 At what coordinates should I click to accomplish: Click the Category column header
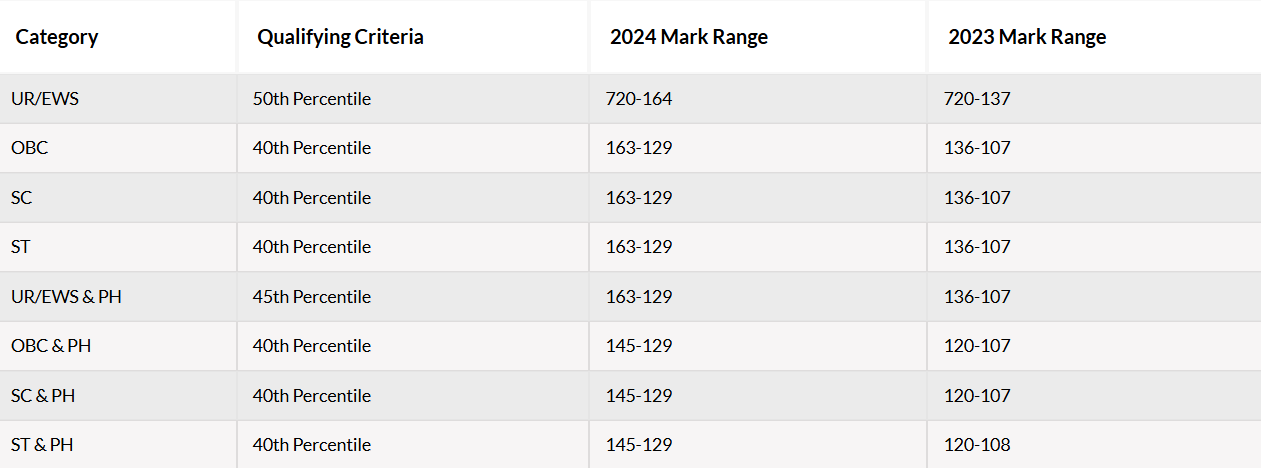point(57,37)
